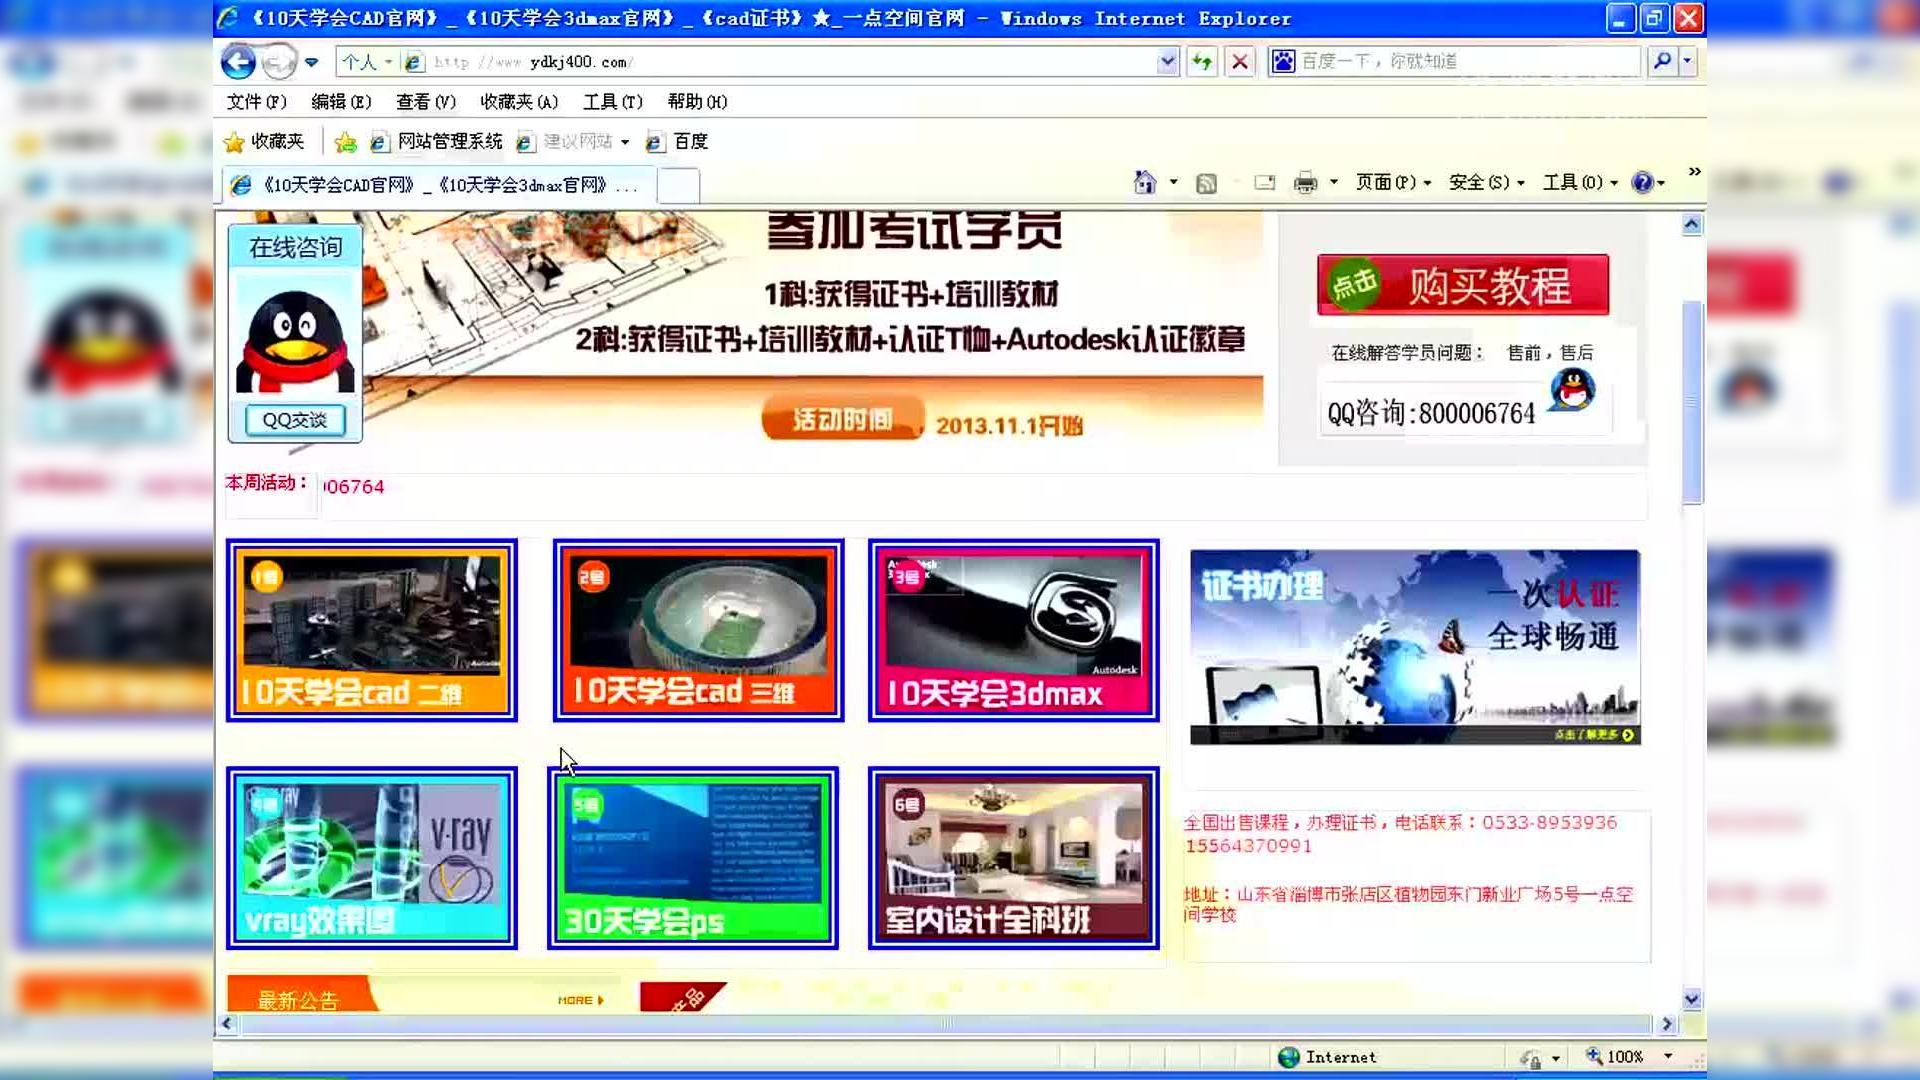1920x1080 pixels.
Task: Click the red Stop loading icon
Action: [1240, 62]
